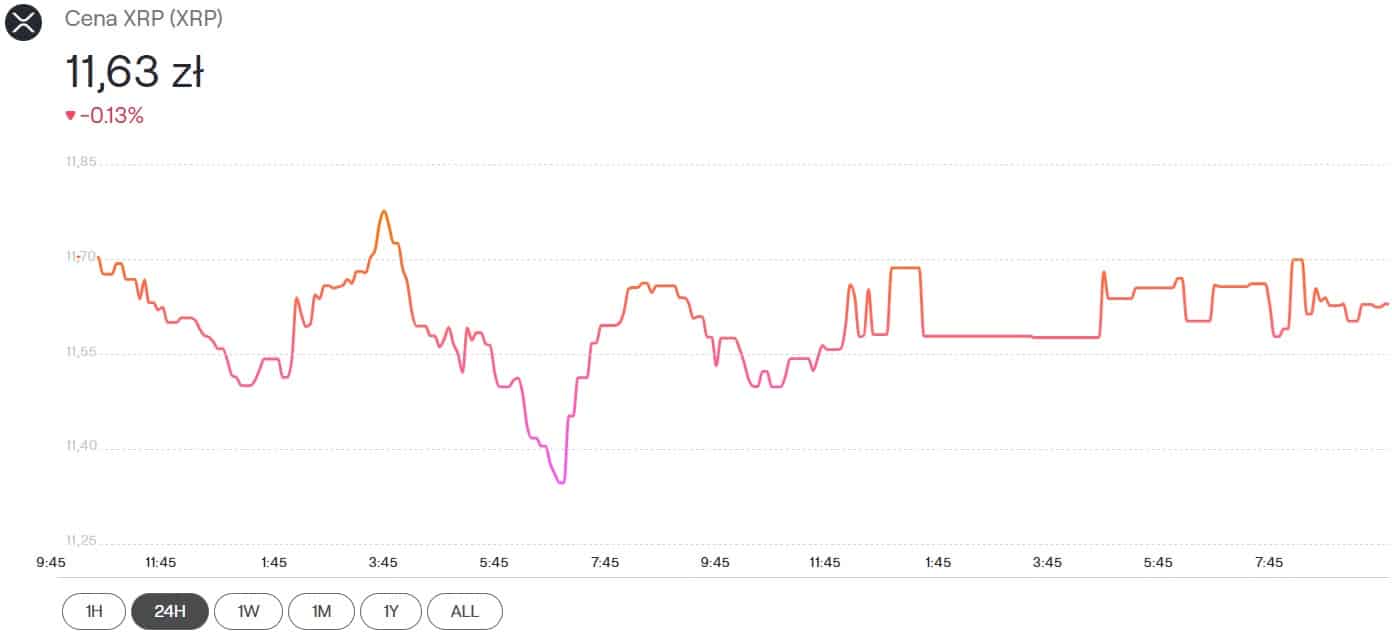
Task: Select the 24H time range button
Action: tap(170, 611)
